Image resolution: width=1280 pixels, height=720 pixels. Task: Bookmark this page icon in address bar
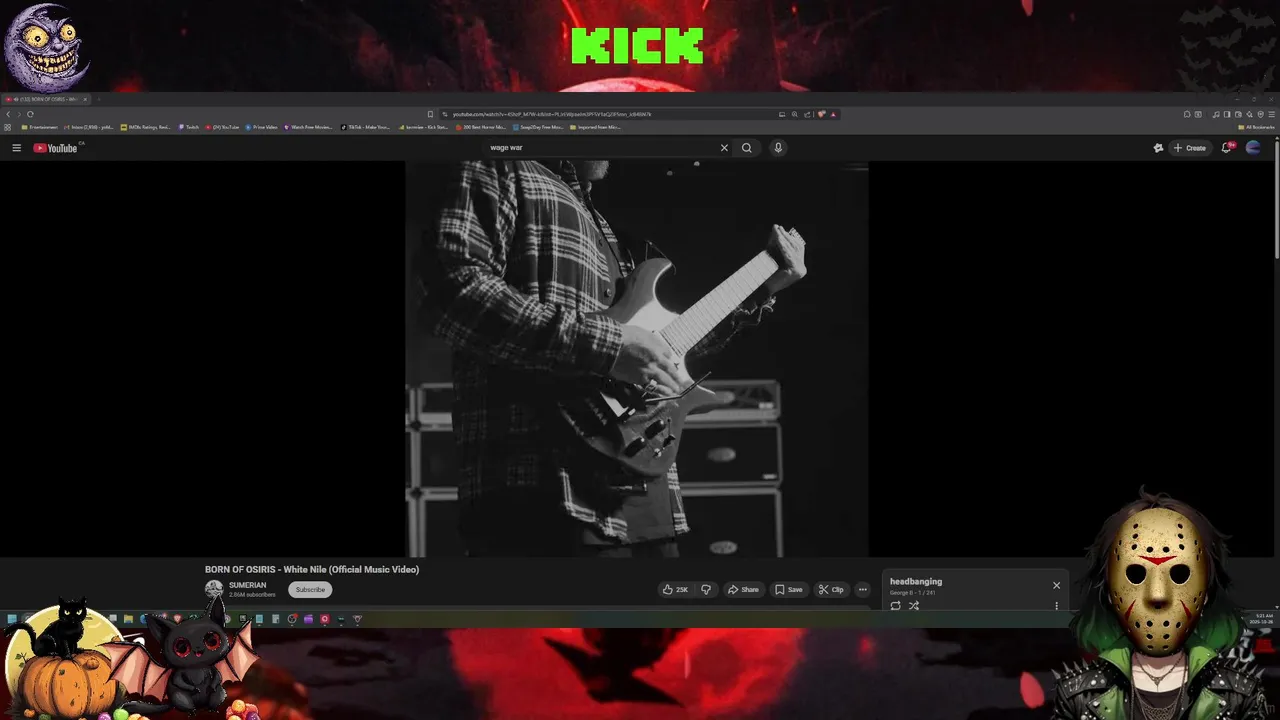coord(430,114)
